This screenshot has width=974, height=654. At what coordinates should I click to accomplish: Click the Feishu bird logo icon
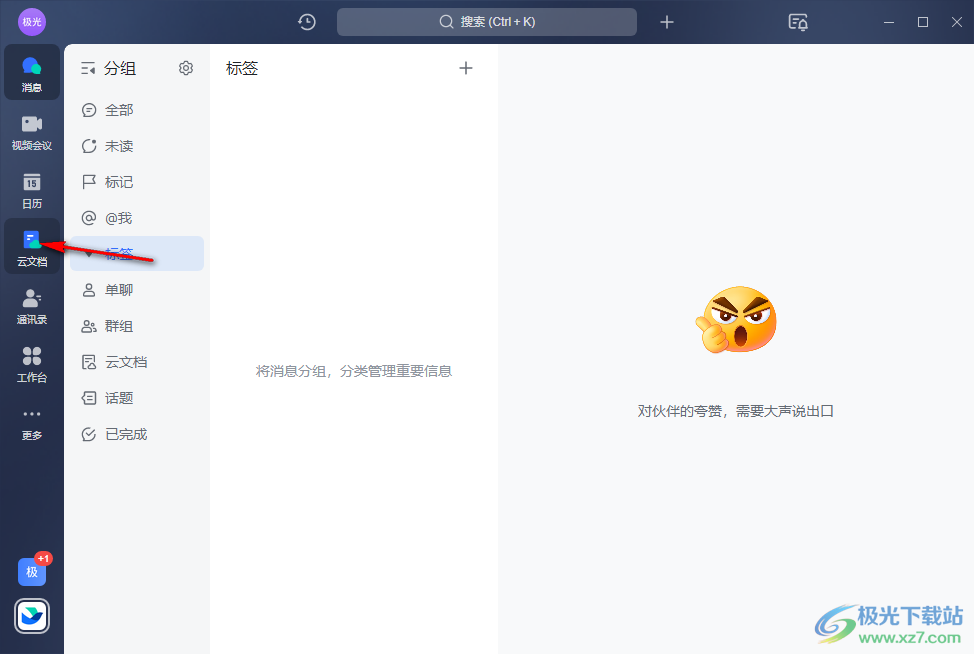(x=32, y=615)
